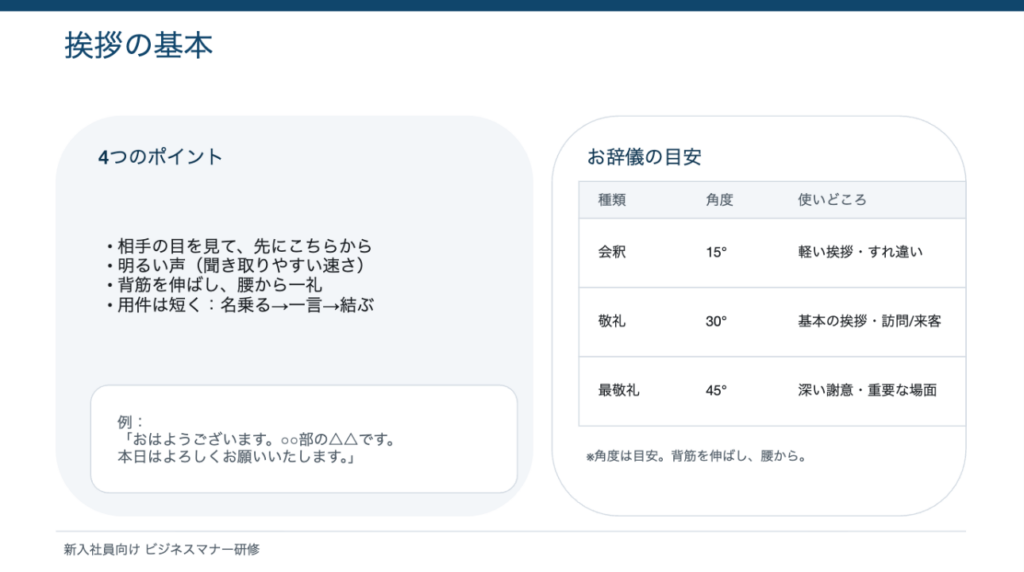Click the 深い謝意・重要な場面 cell

click(867, 391)
